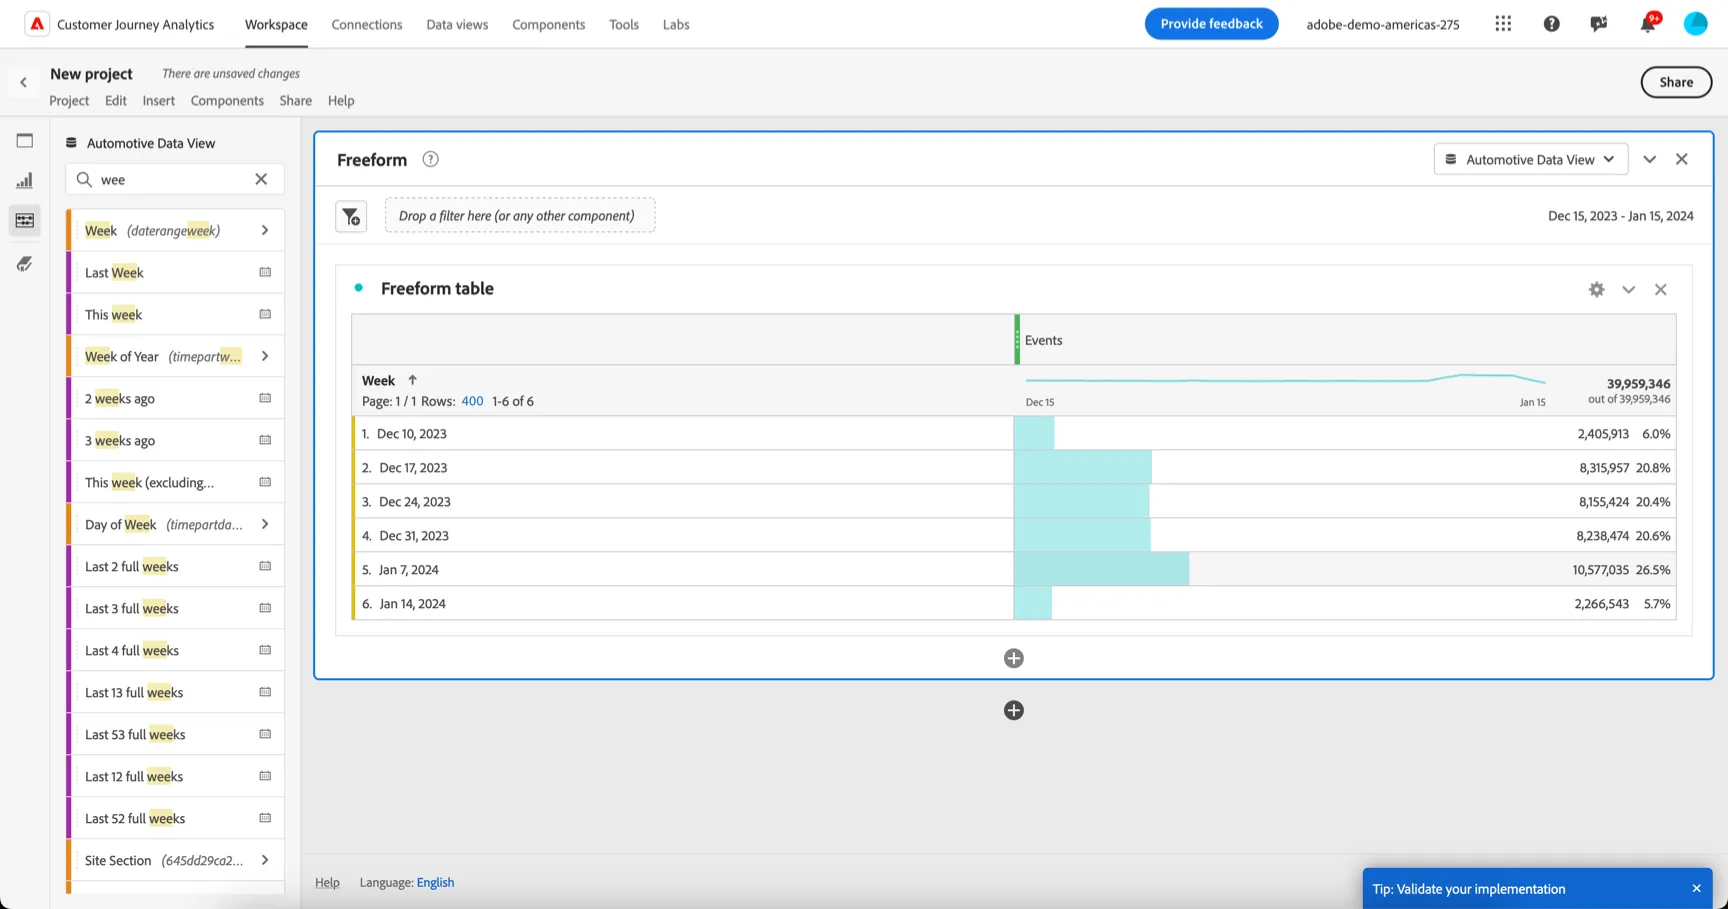
Task: Collapse the Freeform table chevron
Action: pos(1629,289)
